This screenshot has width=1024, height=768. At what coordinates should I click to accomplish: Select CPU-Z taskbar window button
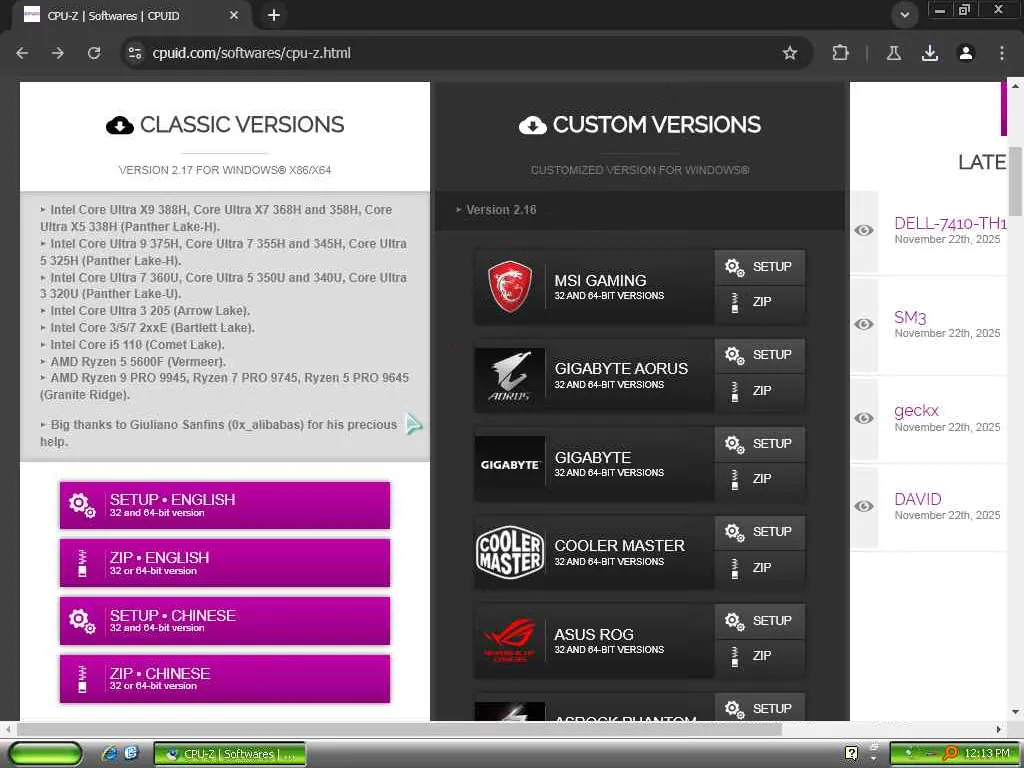point(229,754)
